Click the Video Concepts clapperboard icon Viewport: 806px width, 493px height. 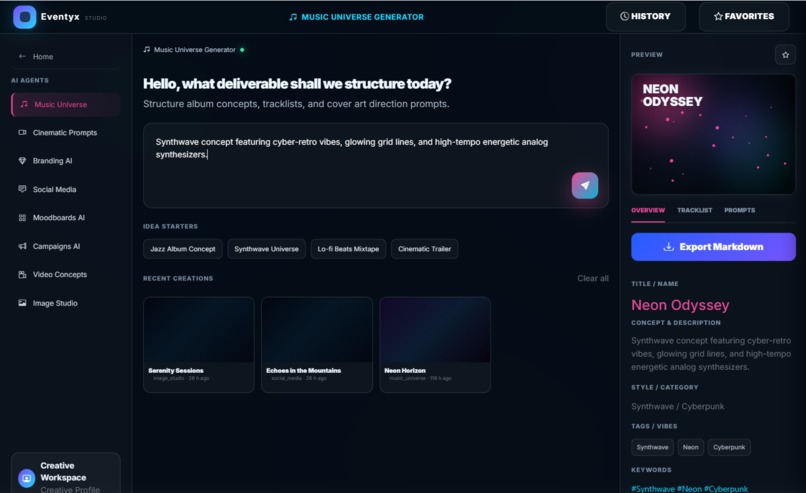[22, 275]
